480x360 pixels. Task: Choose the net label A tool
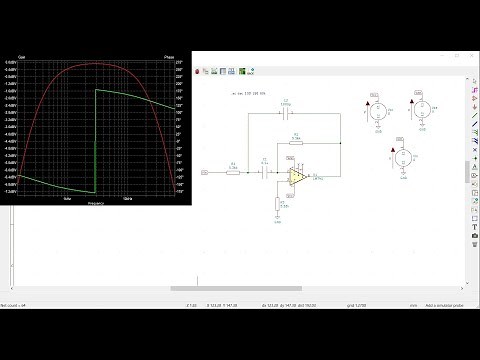(475, 167)
